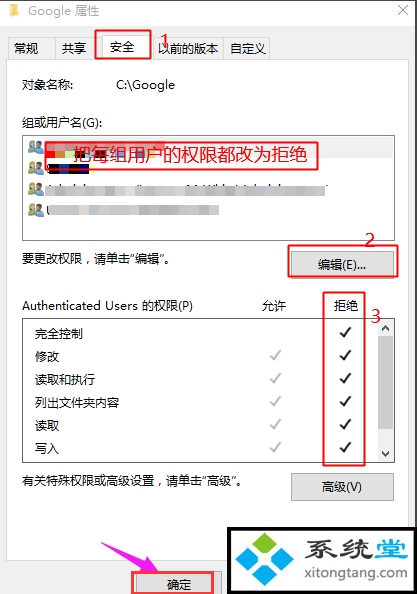Open the 常规 tab
The width and height of the screenshot is (417, 594).
26,48
